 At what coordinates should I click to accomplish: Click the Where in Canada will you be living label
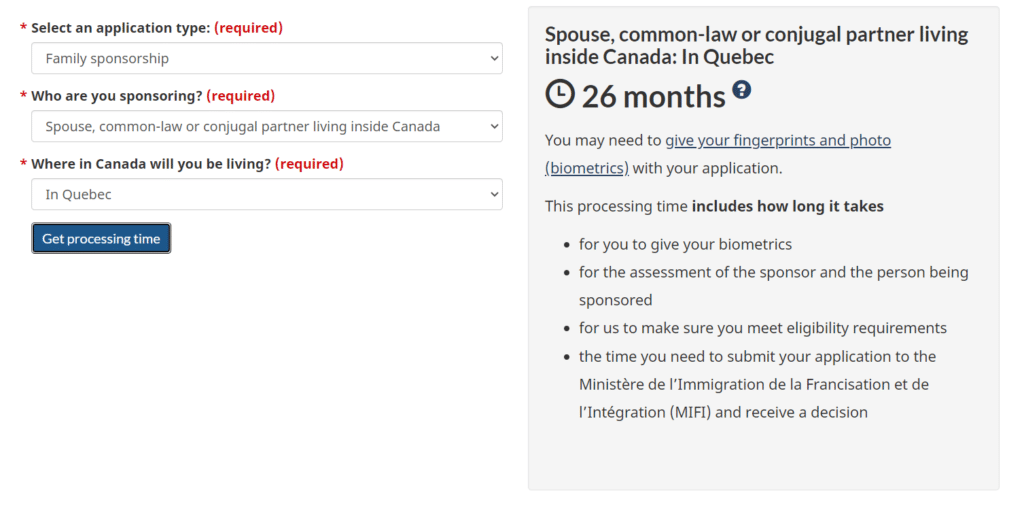point(151,164)
